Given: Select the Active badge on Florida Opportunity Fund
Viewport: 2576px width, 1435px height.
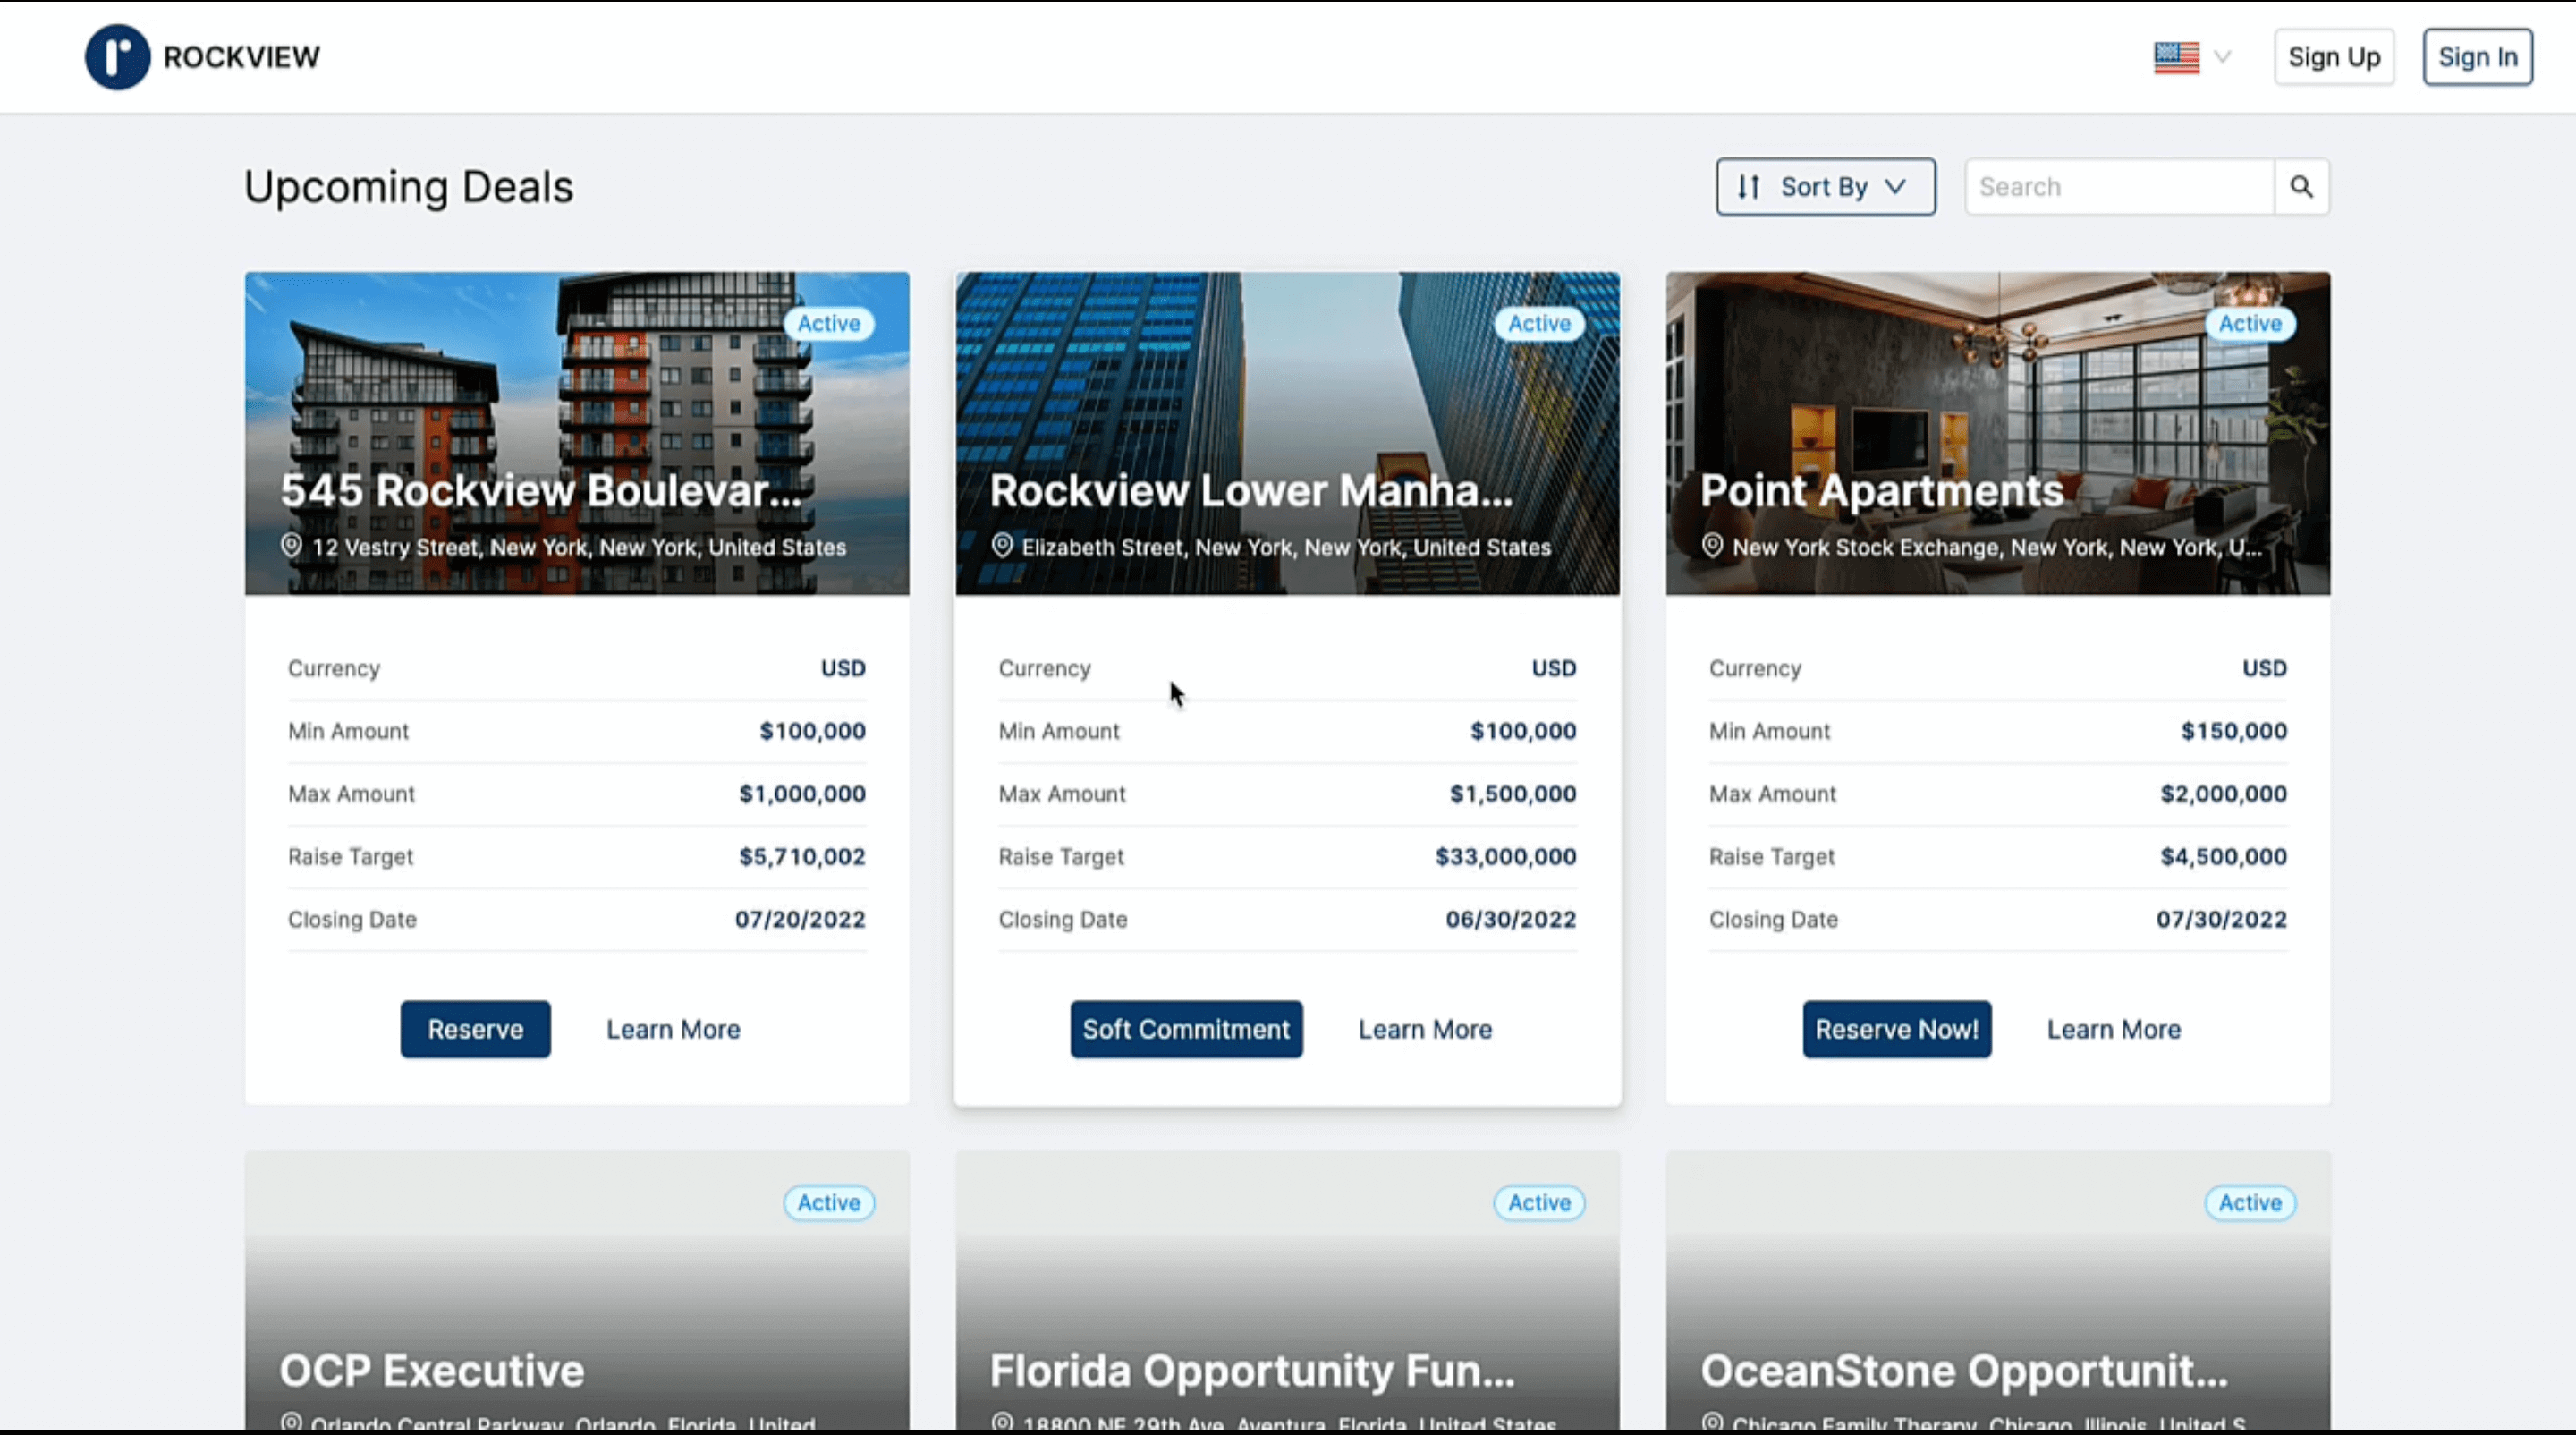Looking at the screenshot, I should coord(1539,1203).
